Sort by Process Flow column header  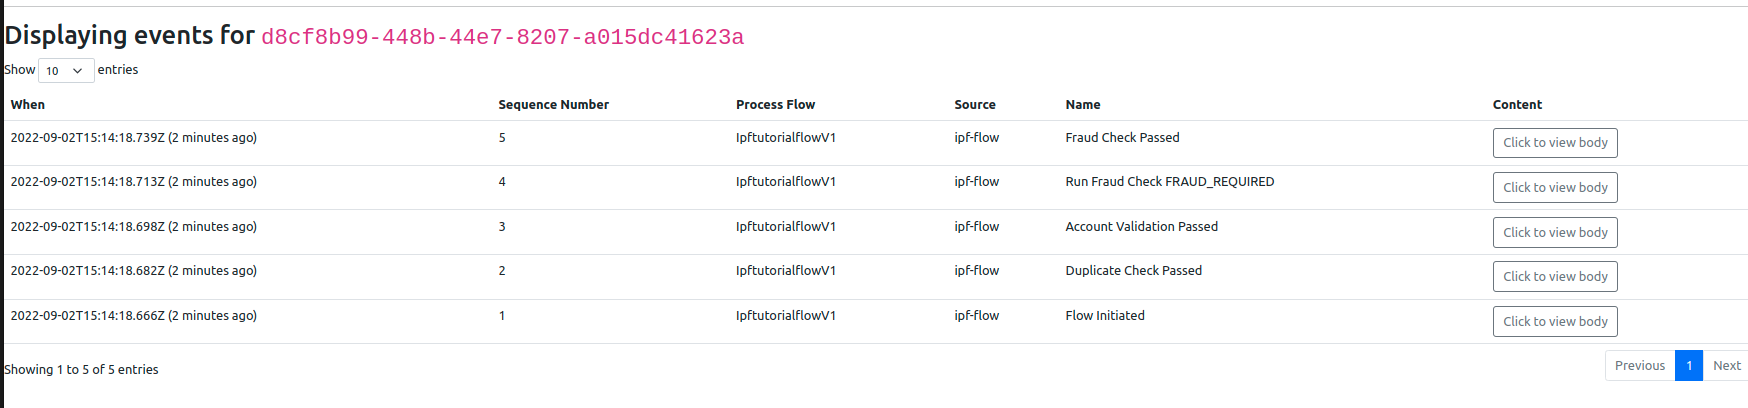[775, 105]
